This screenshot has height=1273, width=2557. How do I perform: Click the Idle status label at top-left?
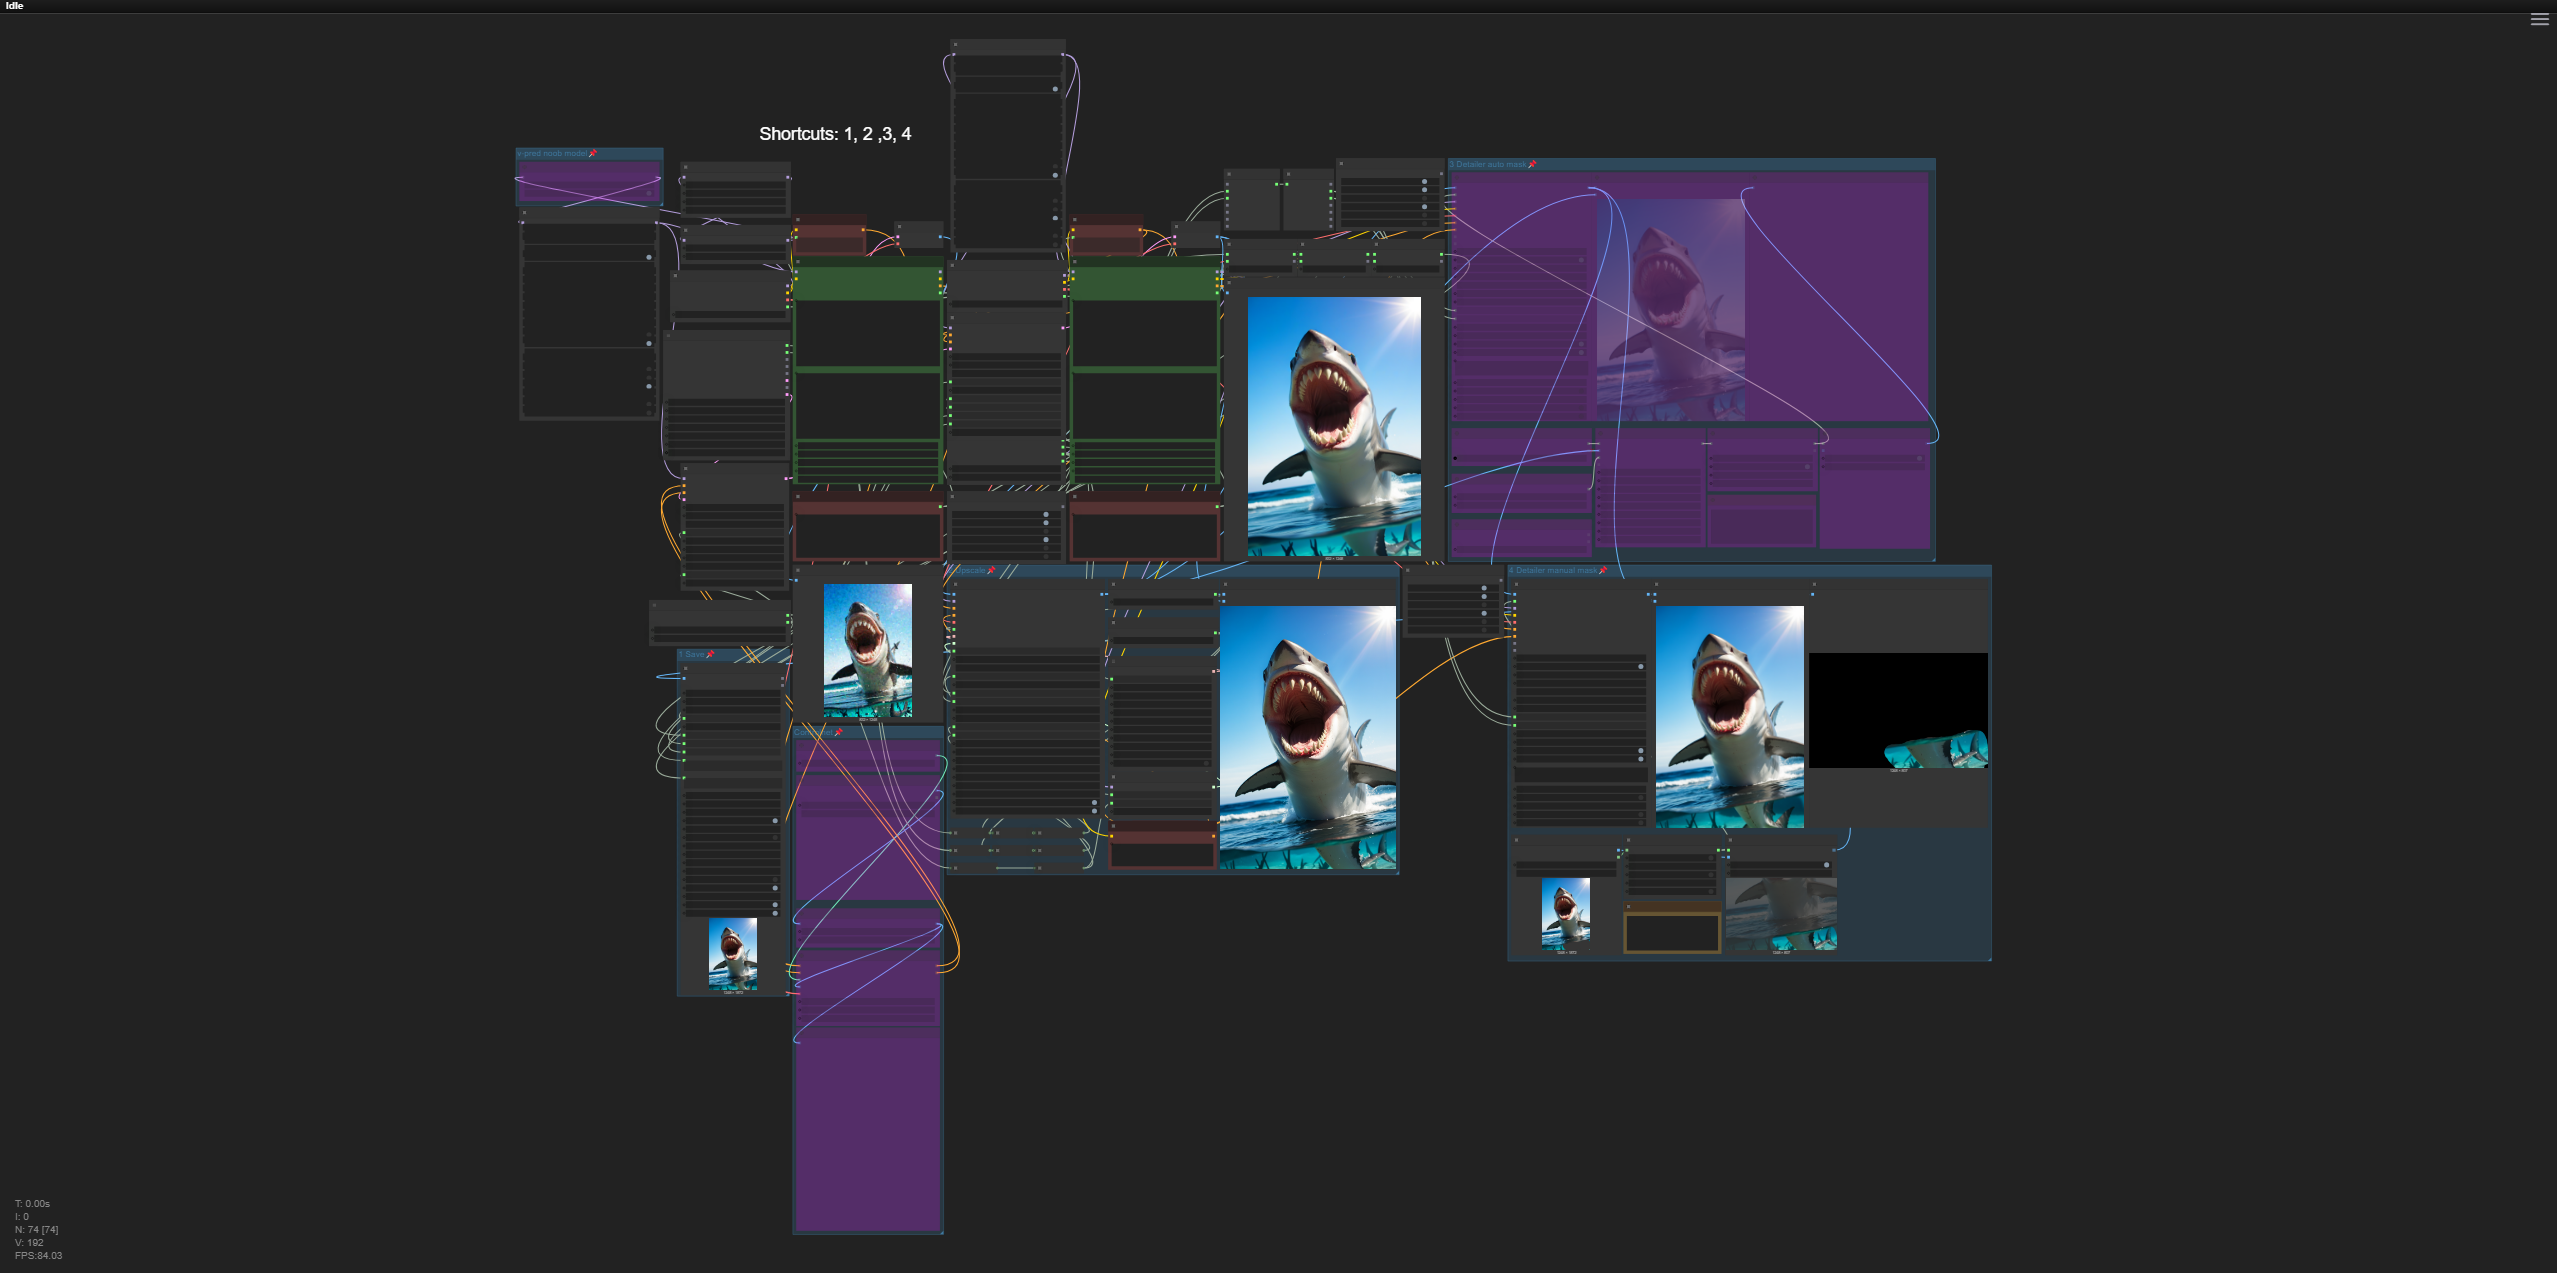pyautogui.click(x=14, y=6)
